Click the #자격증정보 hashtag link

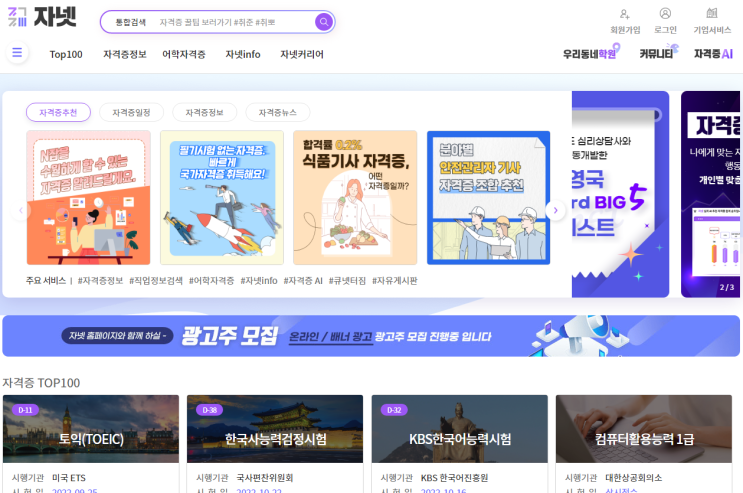click(100, 281)
